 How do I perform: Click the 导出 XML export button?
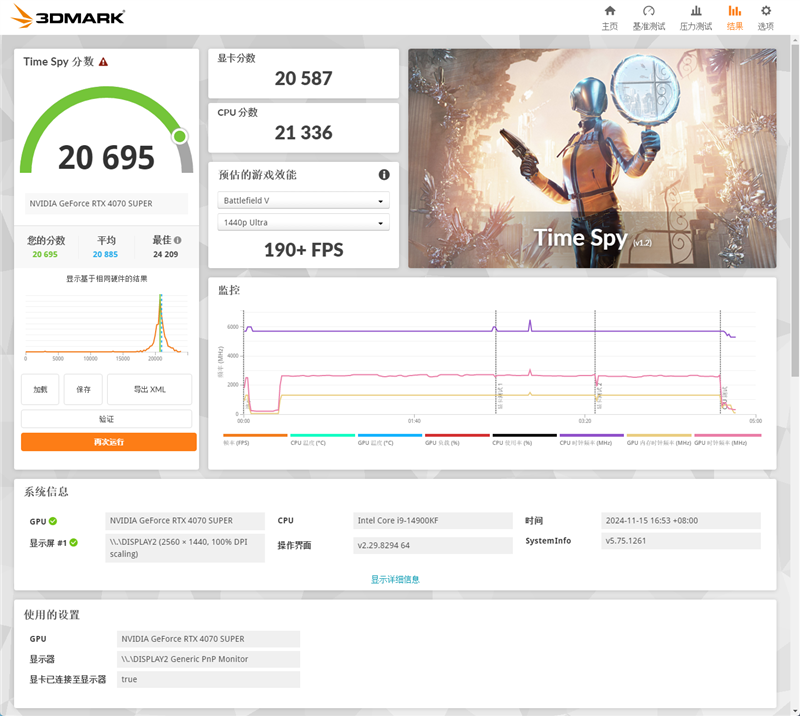click(151, 389)
